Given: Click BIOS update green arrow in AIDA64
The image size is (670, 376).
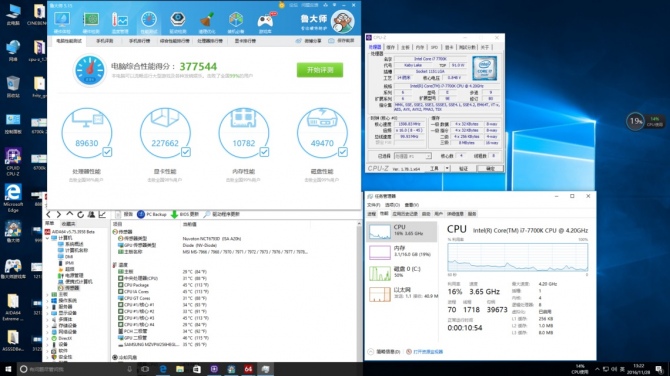Looking at the screenshot, I should tap(185, 214).
